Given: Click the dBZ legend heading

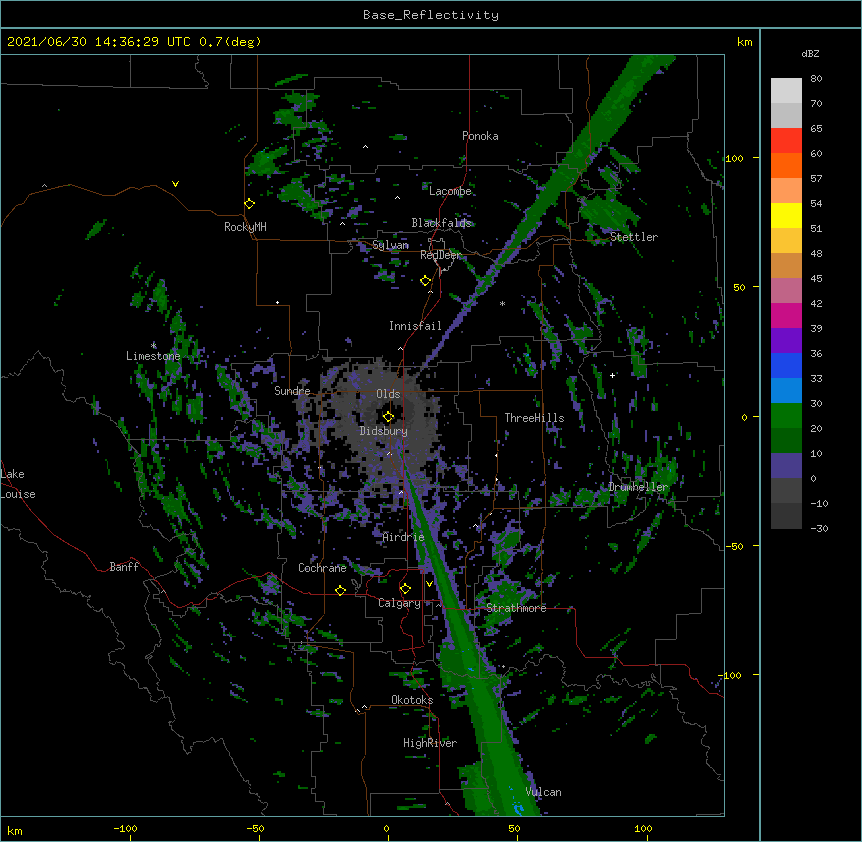Looking at the screenshot, I should click(810, 53).
